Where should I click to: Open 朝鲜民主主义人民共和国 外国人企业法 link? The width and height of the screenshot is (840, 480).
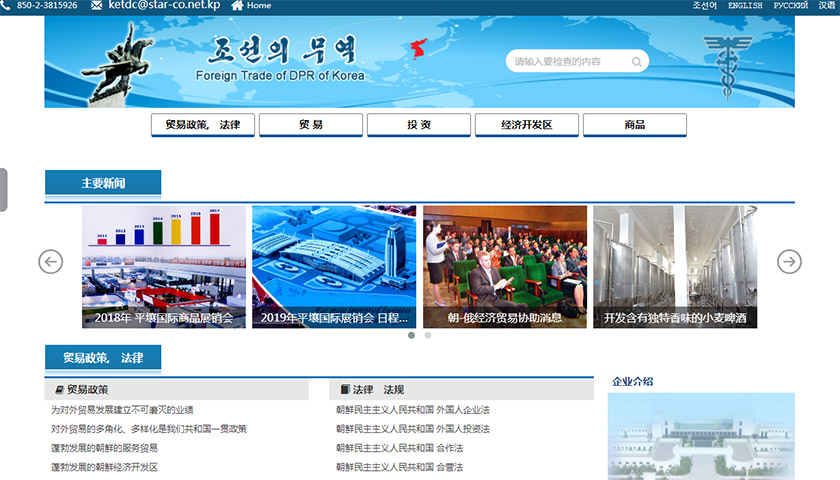(x=413, y=410)
